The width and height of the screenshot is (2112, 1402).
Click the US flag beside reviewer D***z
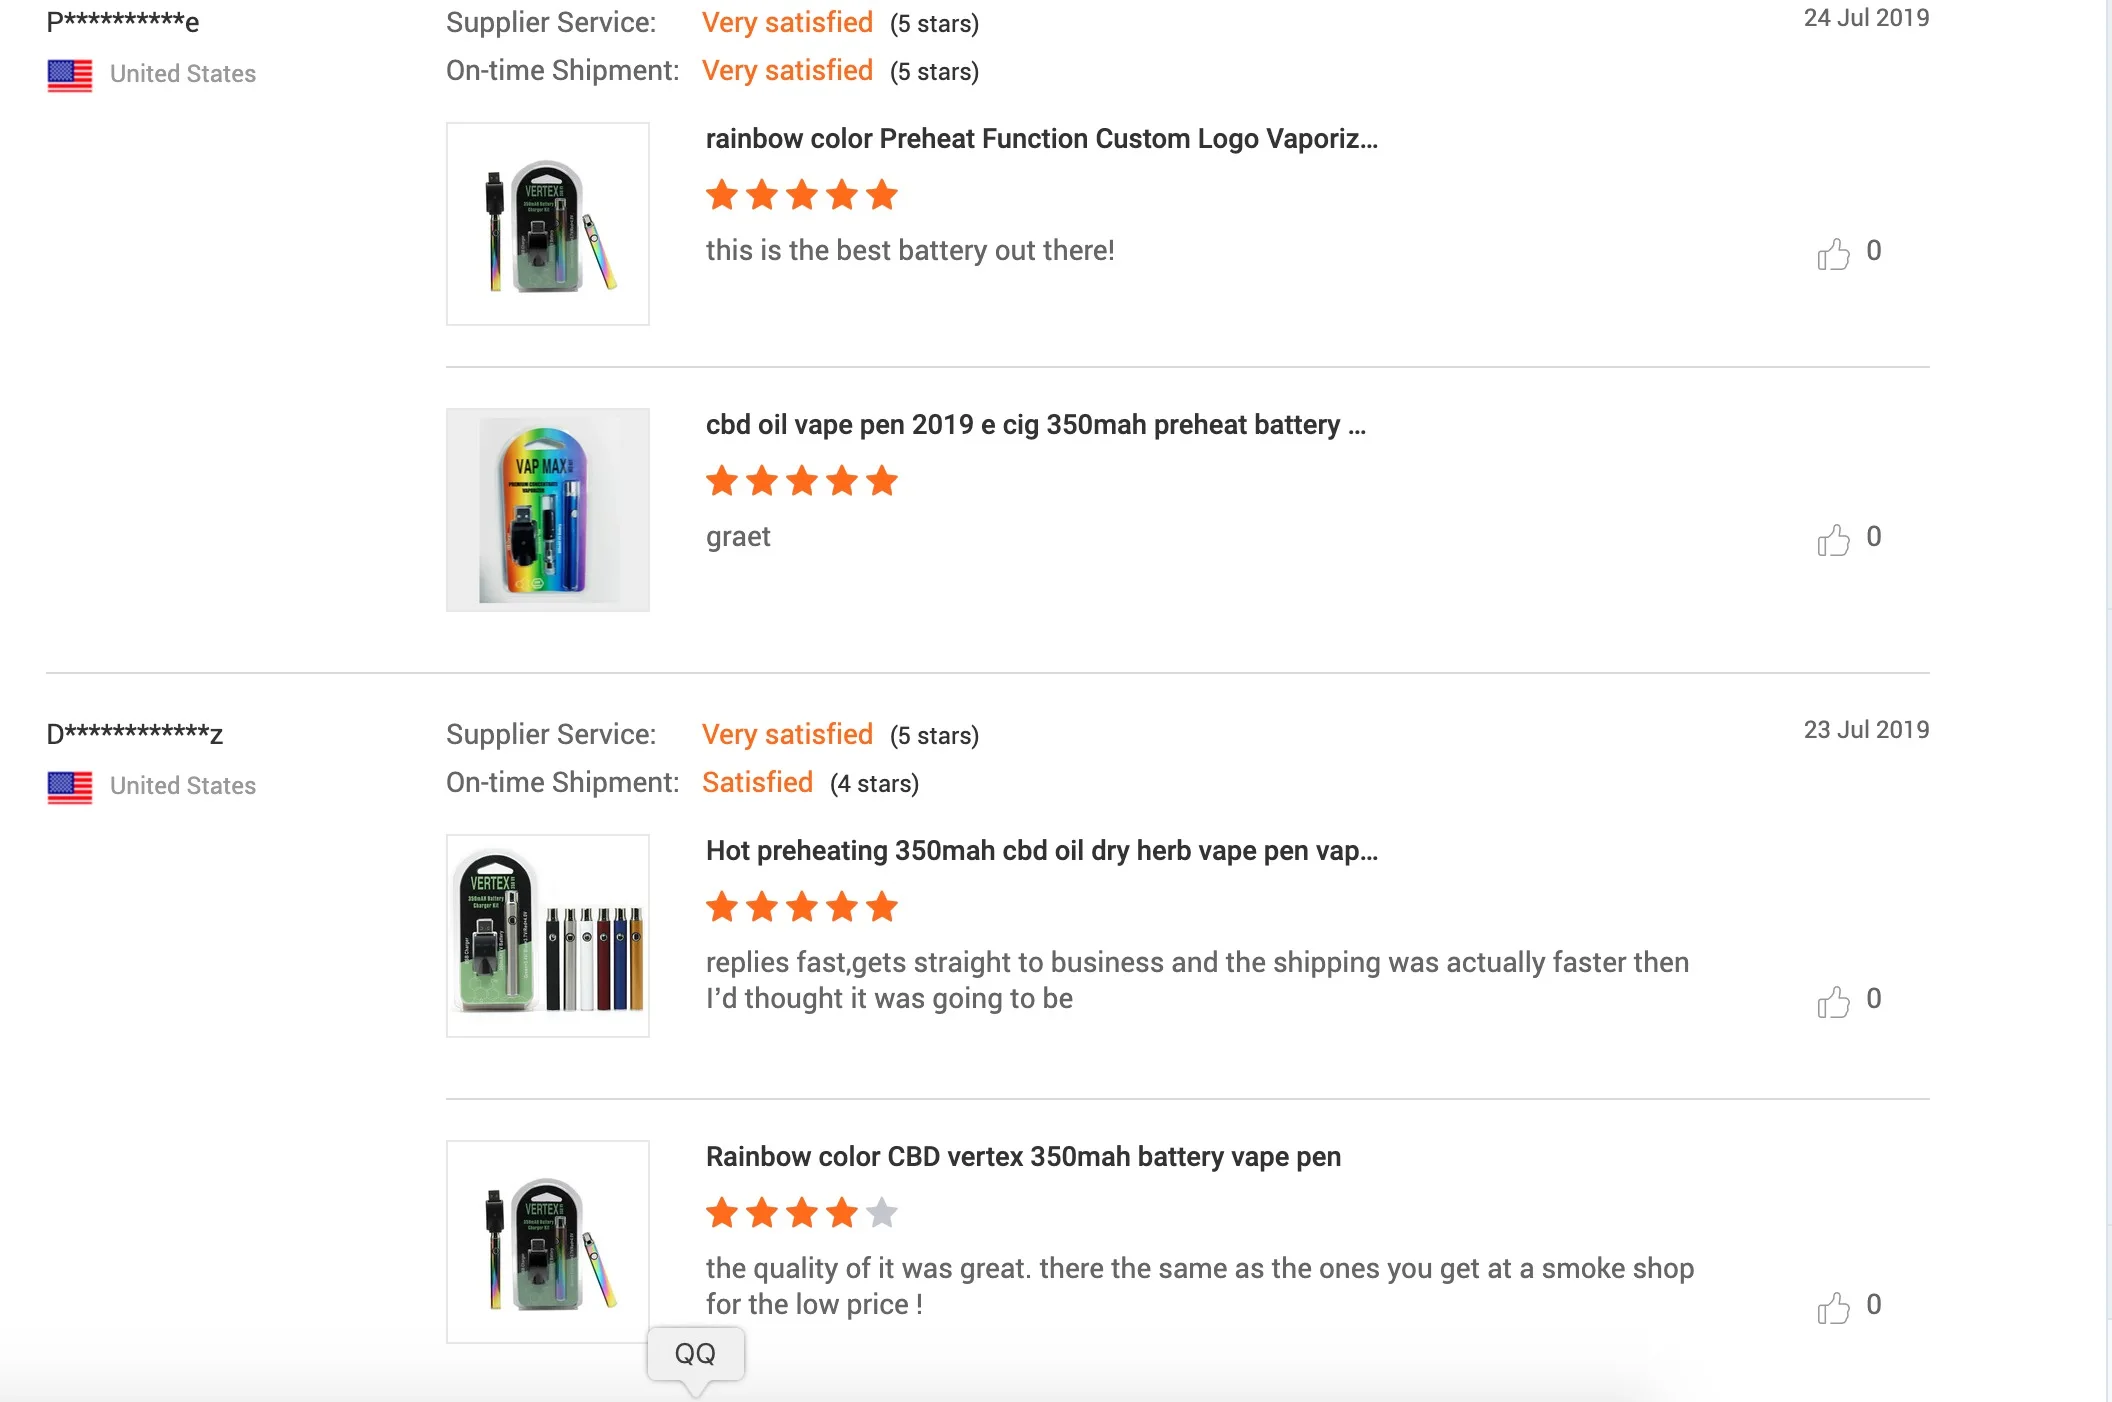point(70,787)
